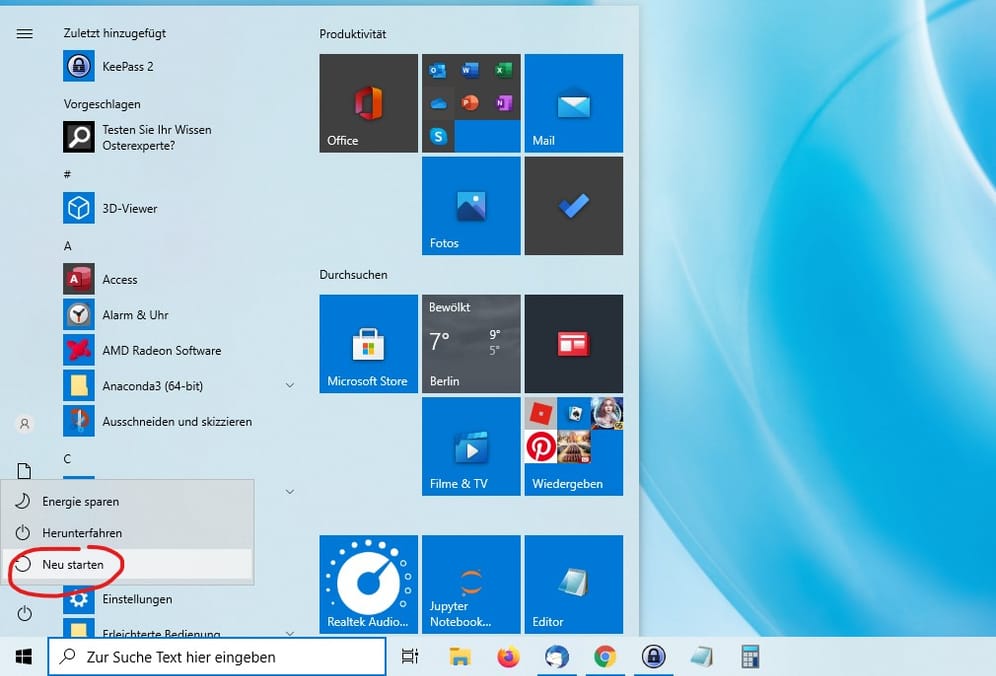Click the taskbar search box
This screenshot has height=676, width=996.
pos(217,657)
